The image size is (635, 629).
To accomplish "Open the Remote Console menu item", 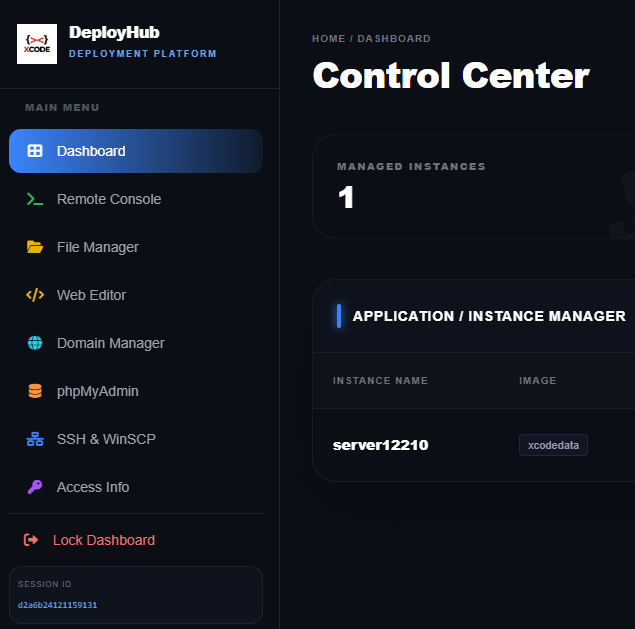I will 136,199.
